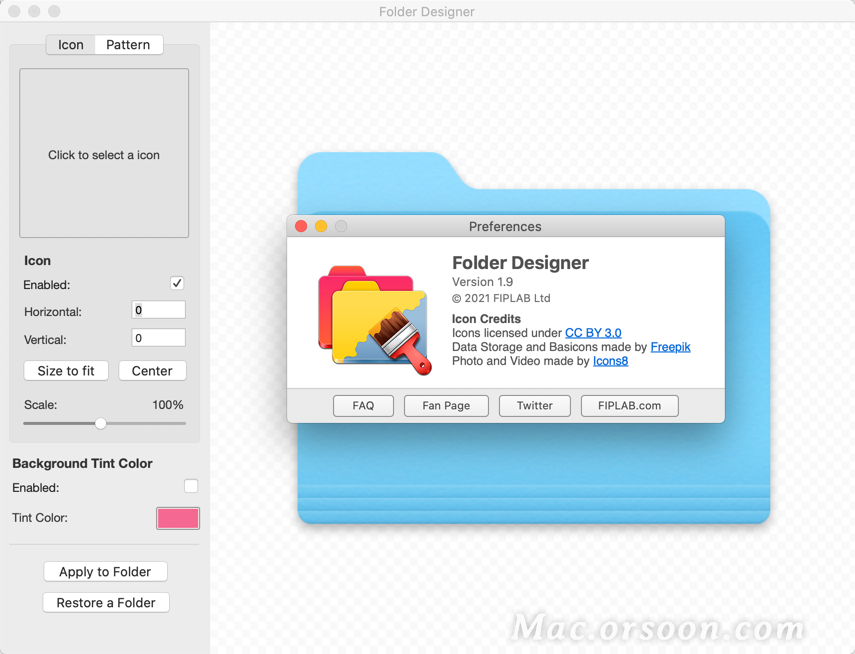This screenshot has height=654, width=855.
Task: Open the icon picker area labeled 'Click to select a icon'
Action: click(x=104, y=152)
